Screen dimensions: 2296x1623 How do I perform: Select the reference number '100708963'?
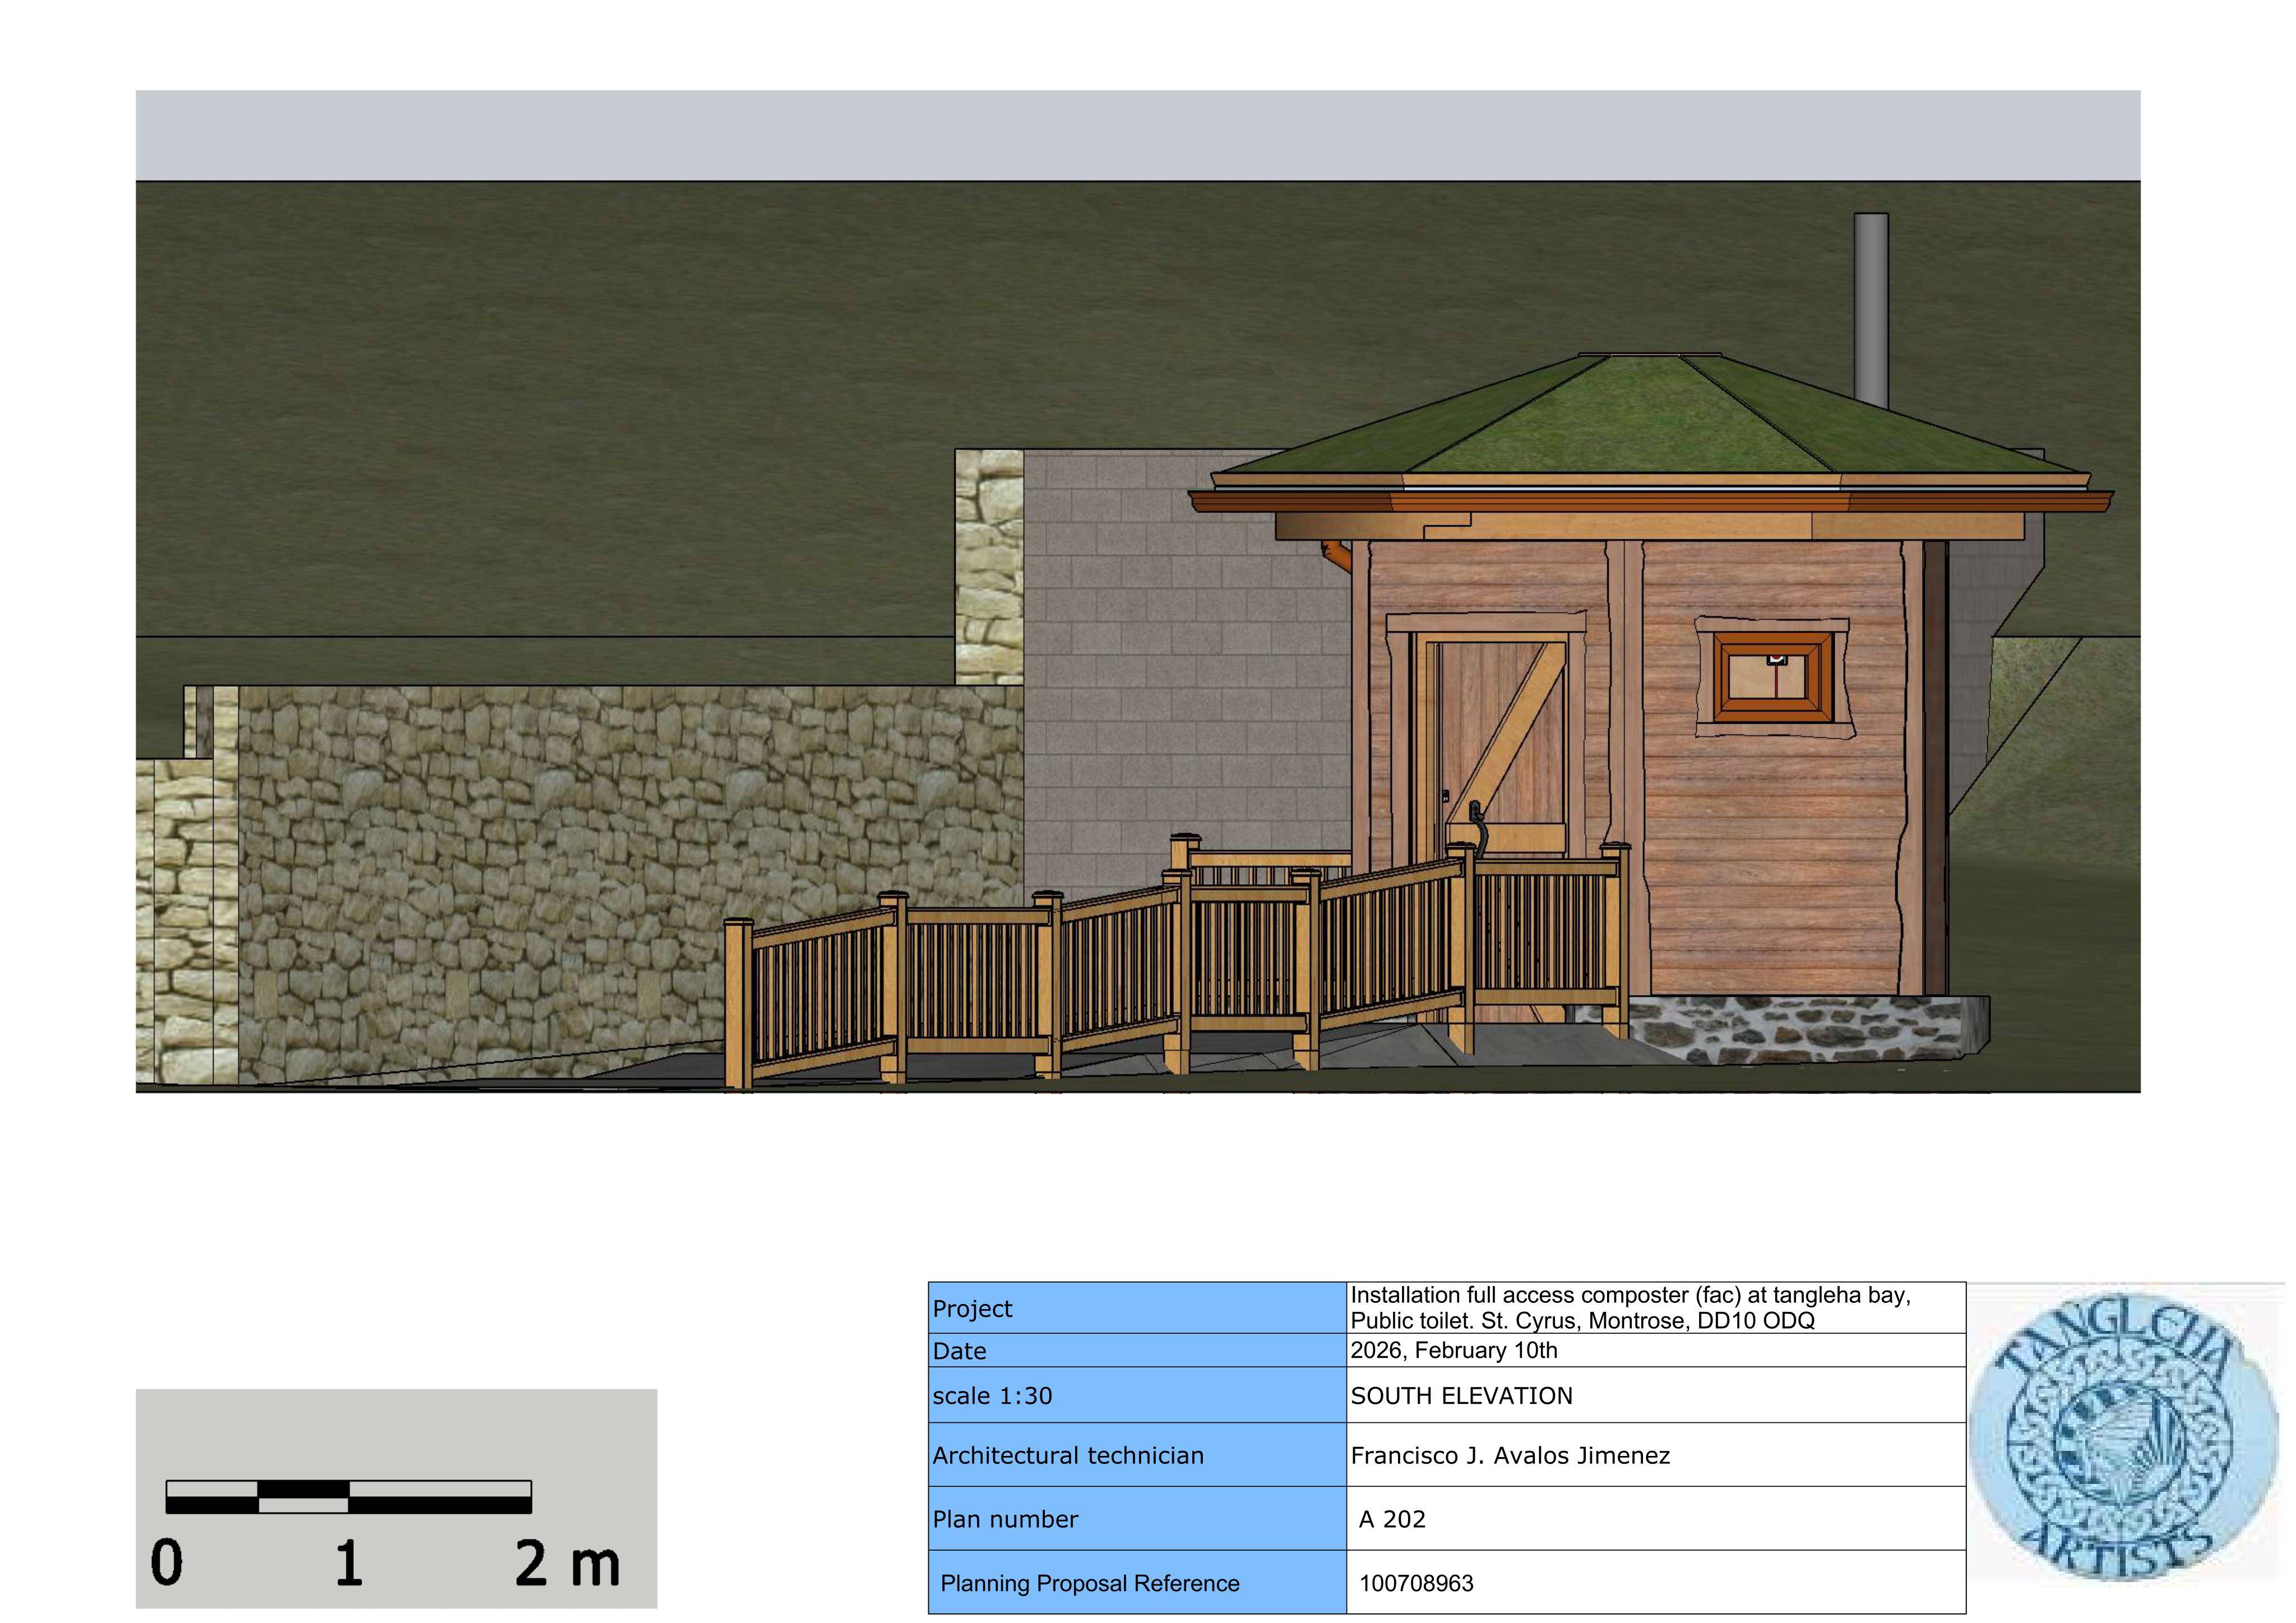[x=1416, y=1583]
